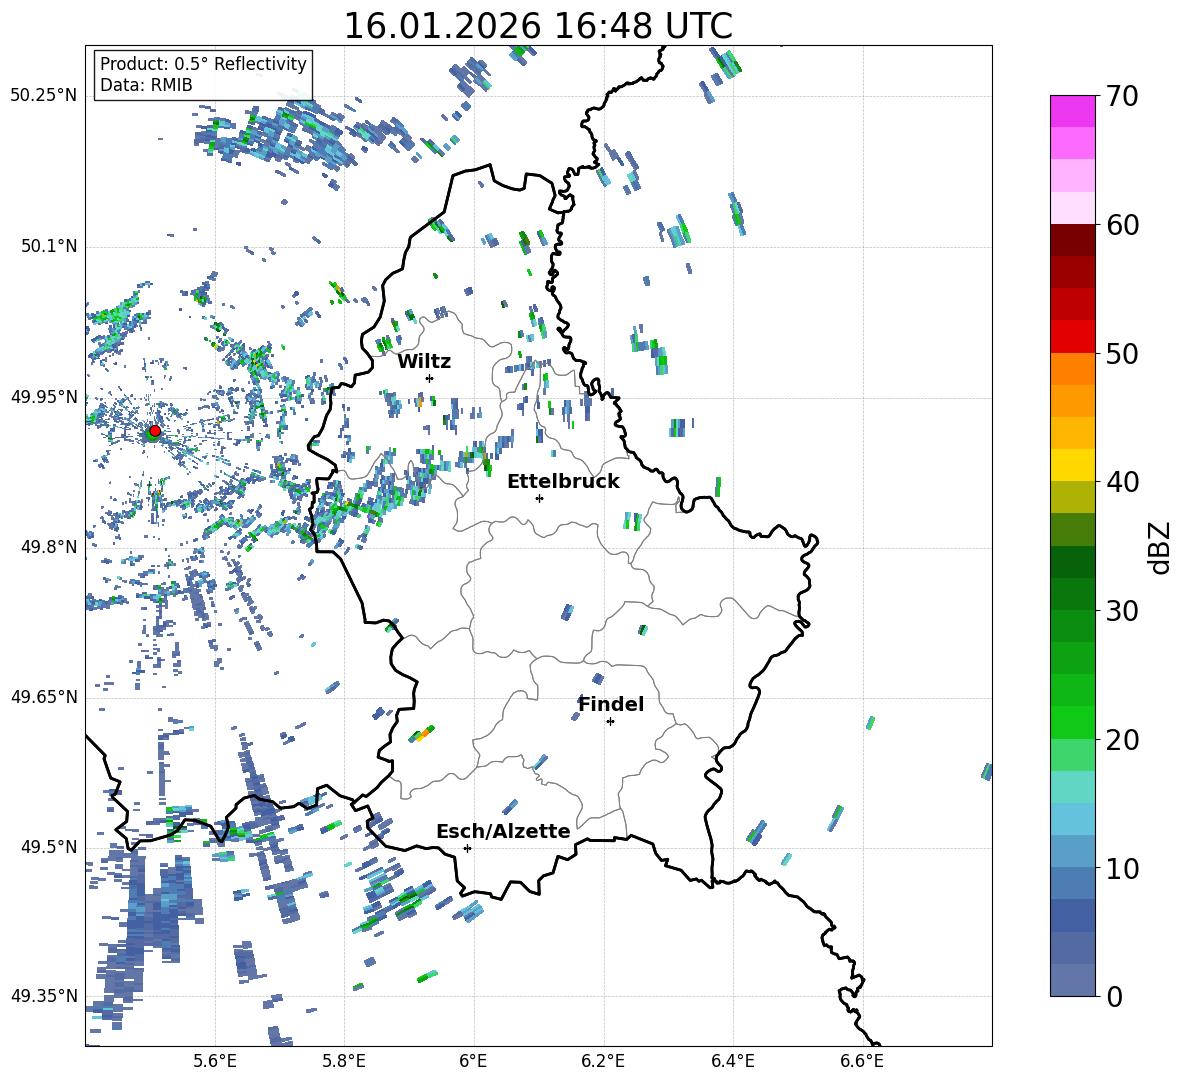Click the Esch/Alzette city label
This screenshot has height=1081, width=1184.
[x=504, y=831]
